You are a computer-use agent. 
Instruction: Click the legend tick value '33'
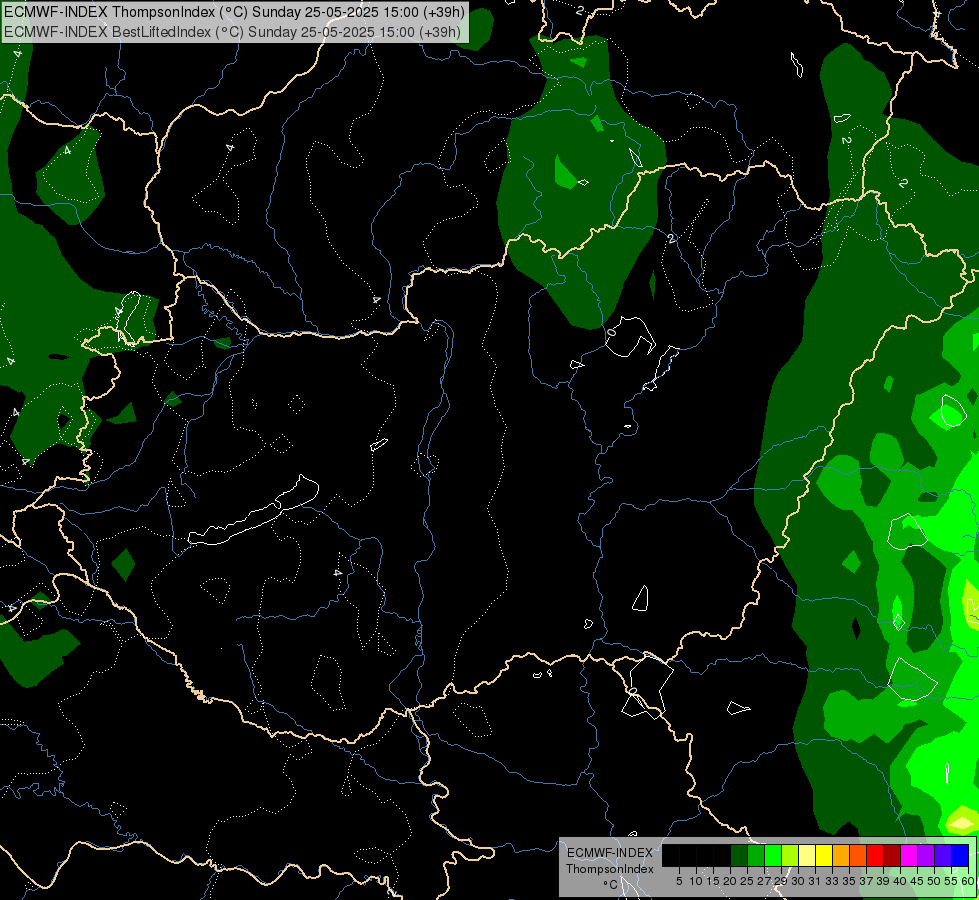(832, 881)
